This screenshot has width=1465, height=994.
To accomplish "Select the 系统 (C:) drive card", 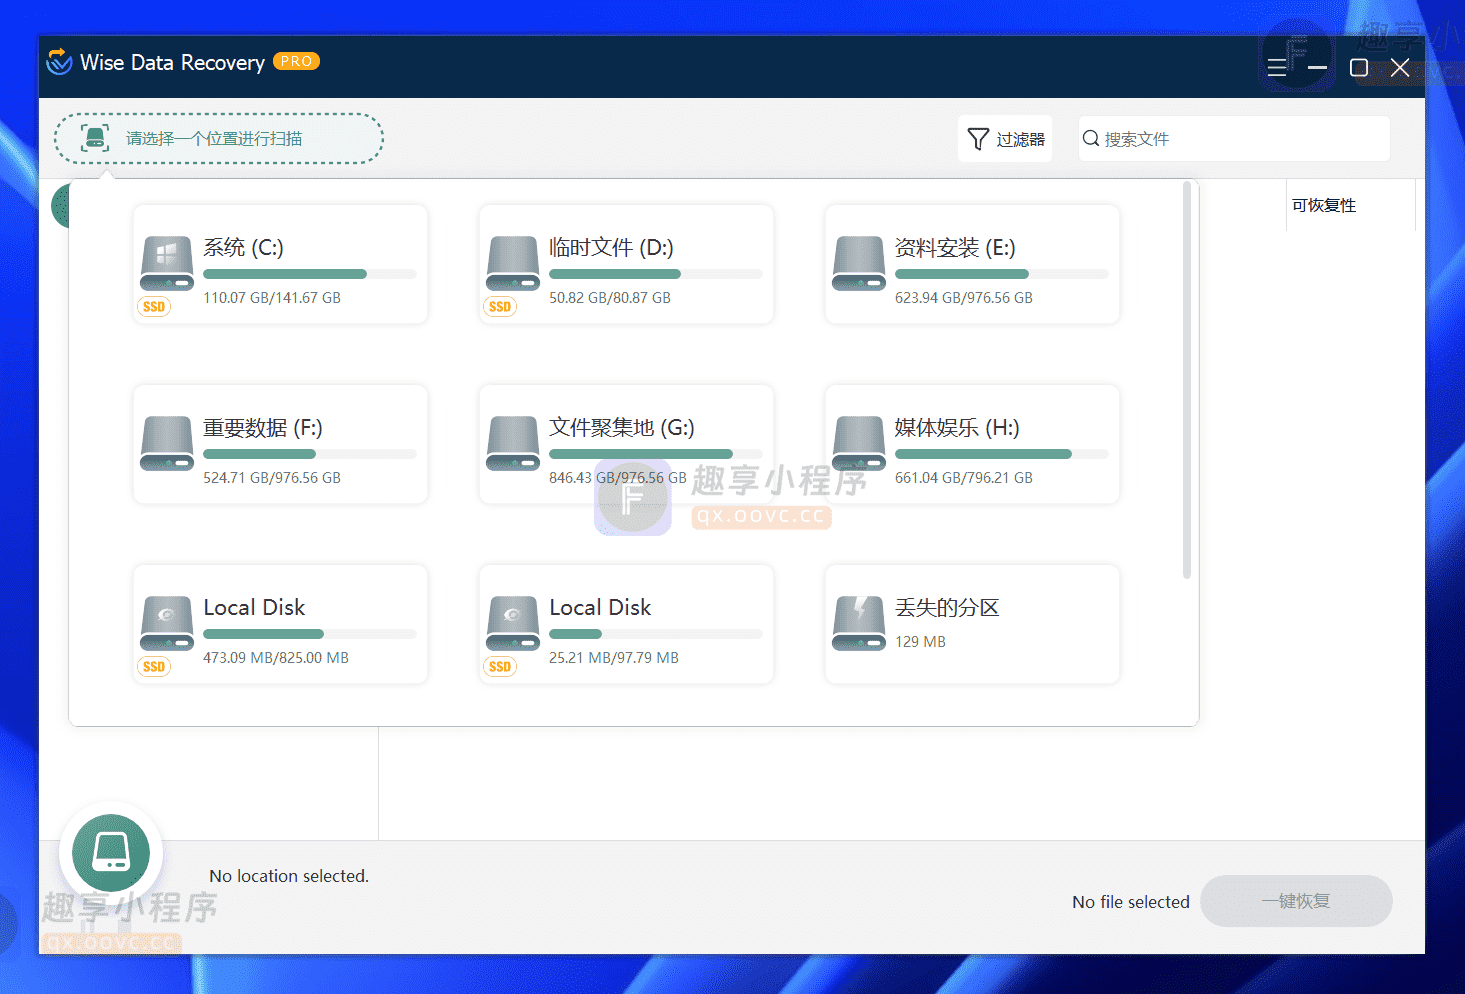I will click(x=280, y=264).
